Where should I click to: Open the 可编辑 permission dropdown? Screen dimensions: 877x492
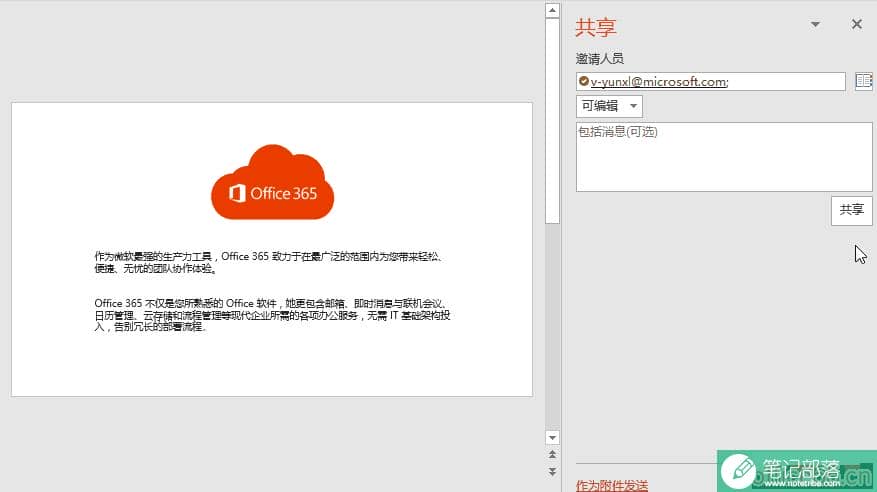click(x=609, y=106)
